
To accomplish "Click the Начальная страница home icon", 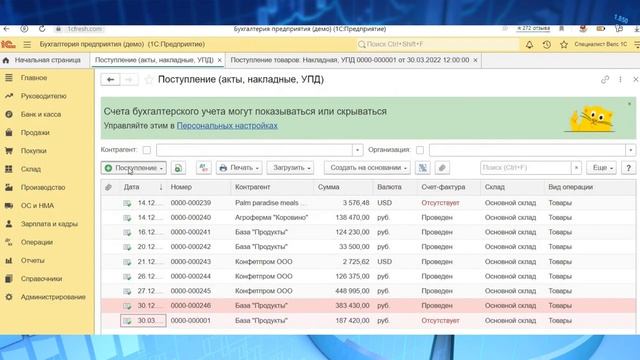I will tap(6, 60).
